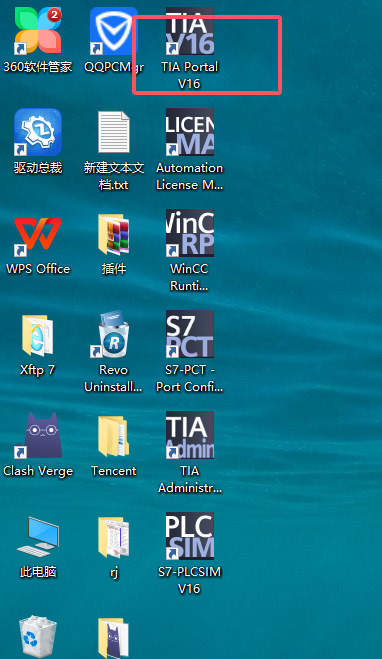Select the 360软件管家 desktop icon
This screenshot has width=382, height=659.
click(x=38, y=31)
